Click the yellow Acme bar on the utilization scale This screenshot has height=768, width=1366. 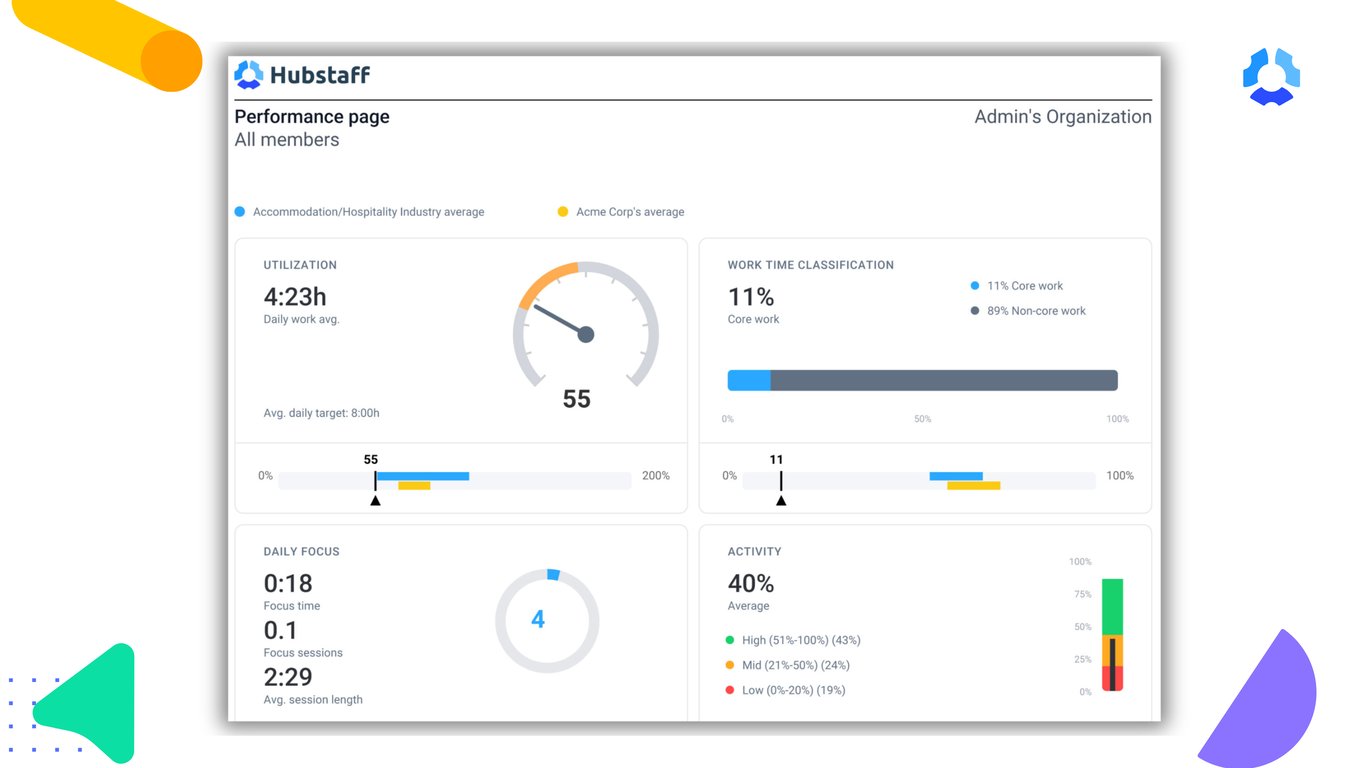tap(414, 486)
